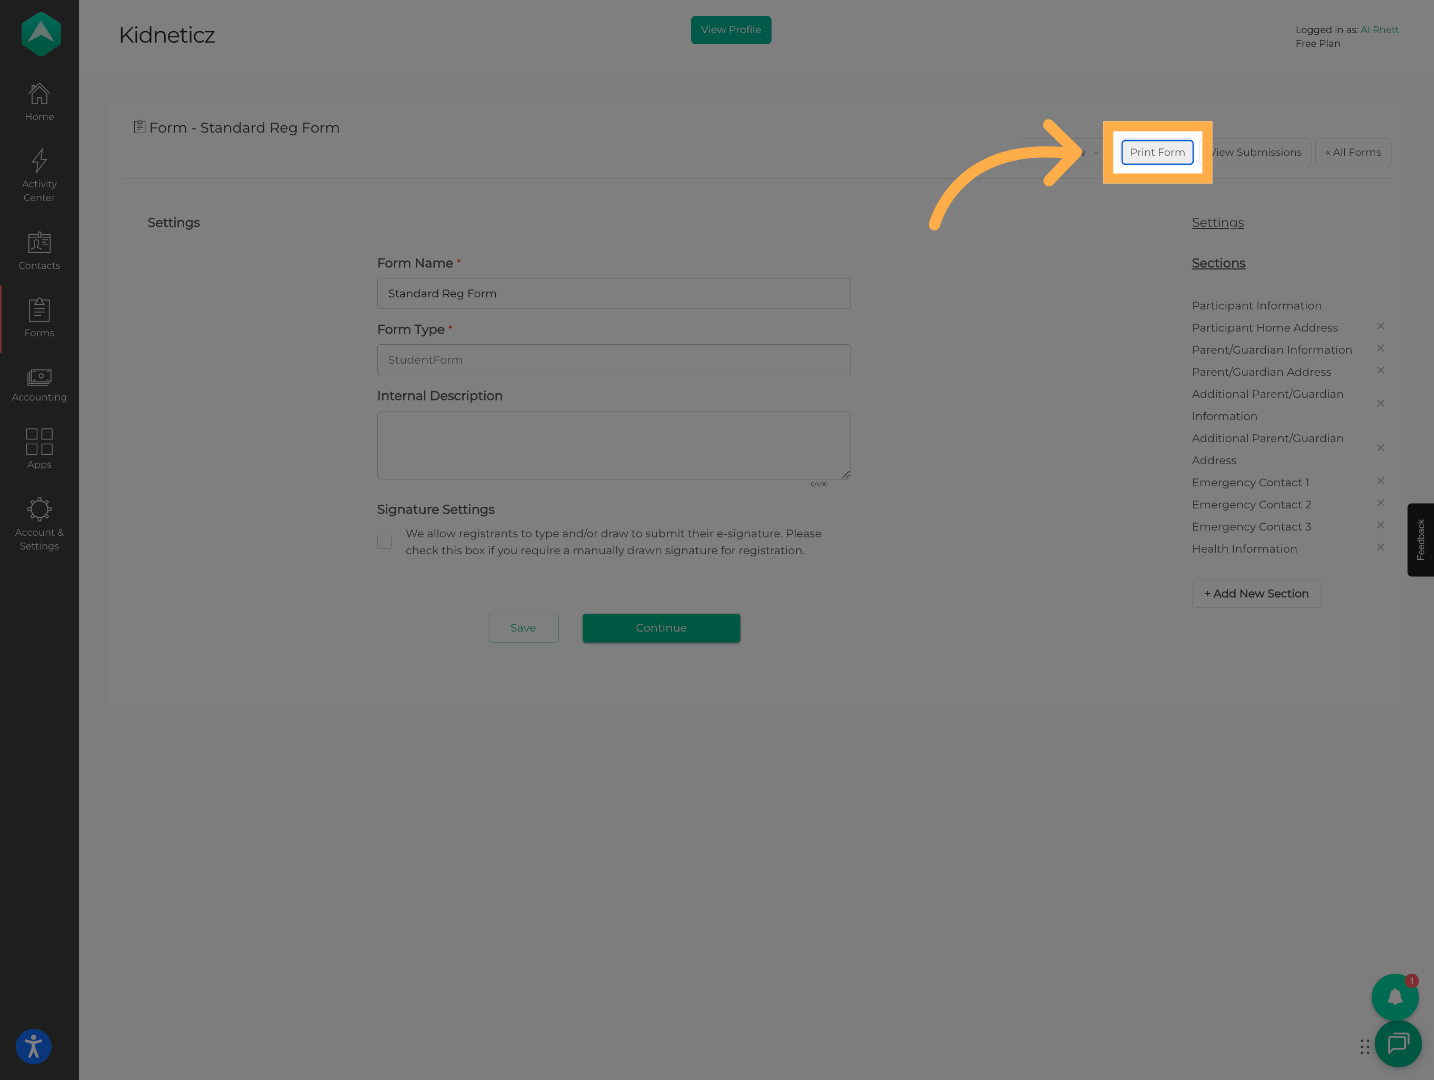The width and height of the screenshot is (1434, 1080).
Task: Enable the manually drawn signature checkbox
Action: [384, 542]
